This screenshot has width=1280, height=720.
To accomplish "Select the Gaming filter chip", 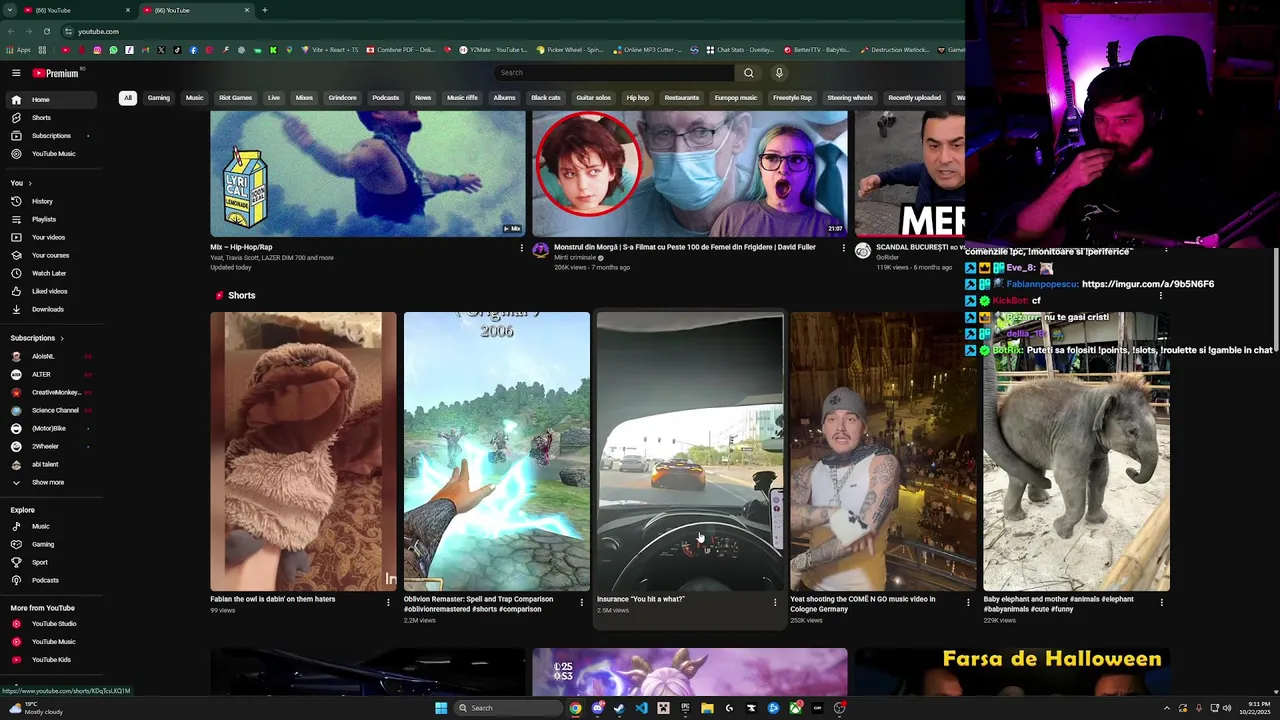I will coord(159,98).
